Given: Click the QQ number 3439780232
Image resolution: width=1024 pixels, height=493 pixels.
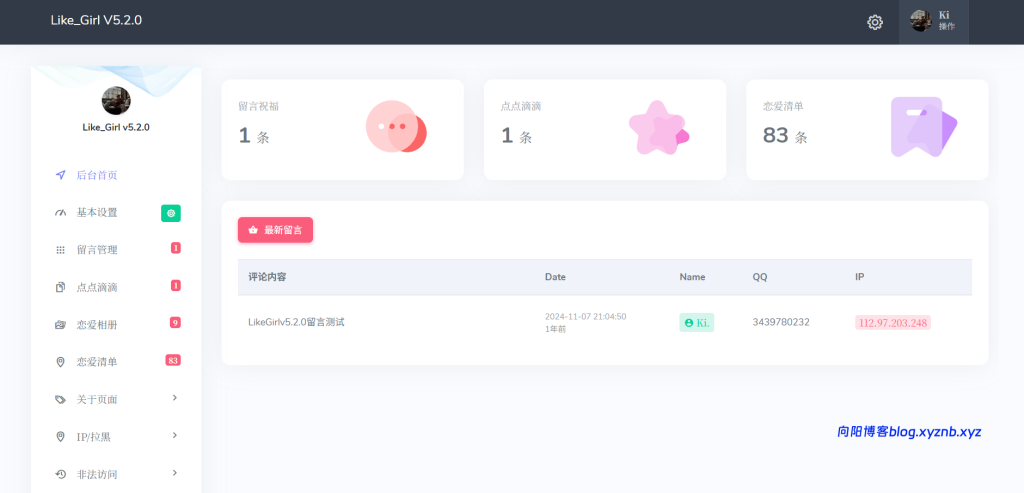Looking at the screenshot, I should tap(781, 322).
